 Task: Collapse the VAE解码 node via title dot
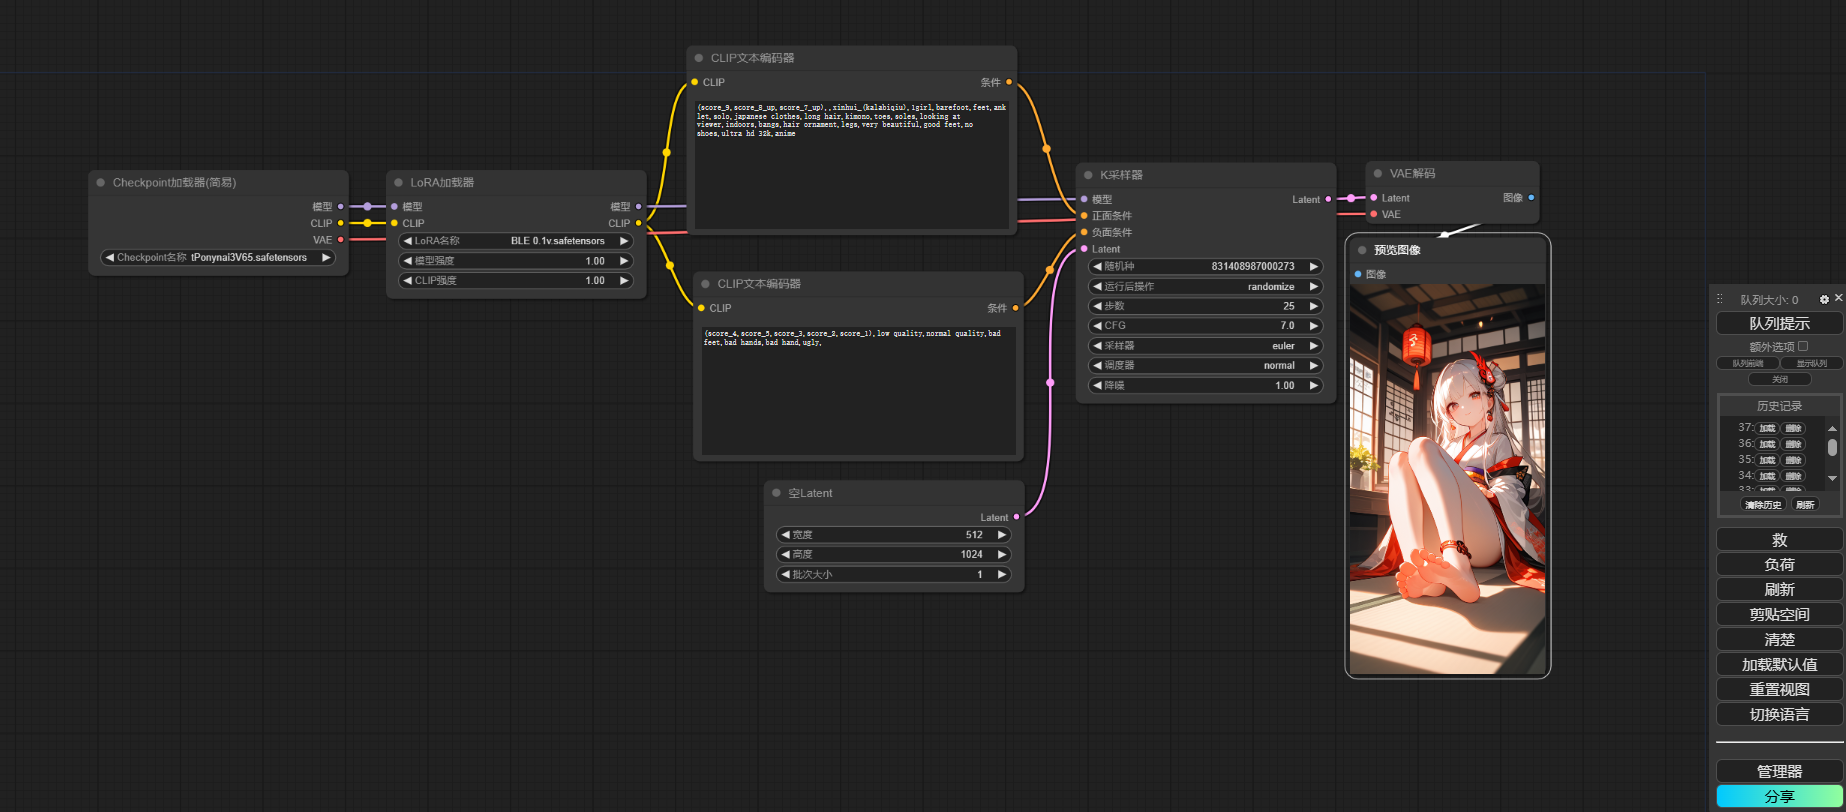tap(1378, 174)
